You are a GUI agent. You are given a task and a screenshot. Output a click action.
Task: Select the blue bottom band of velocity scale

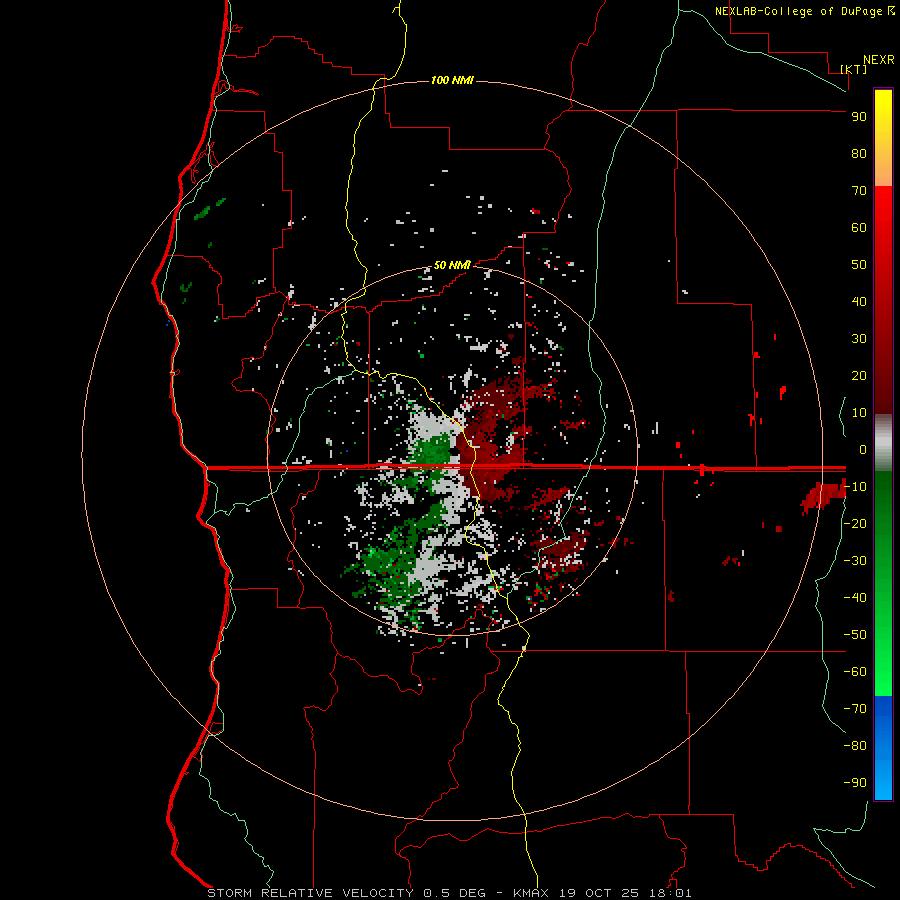(883, 748)
